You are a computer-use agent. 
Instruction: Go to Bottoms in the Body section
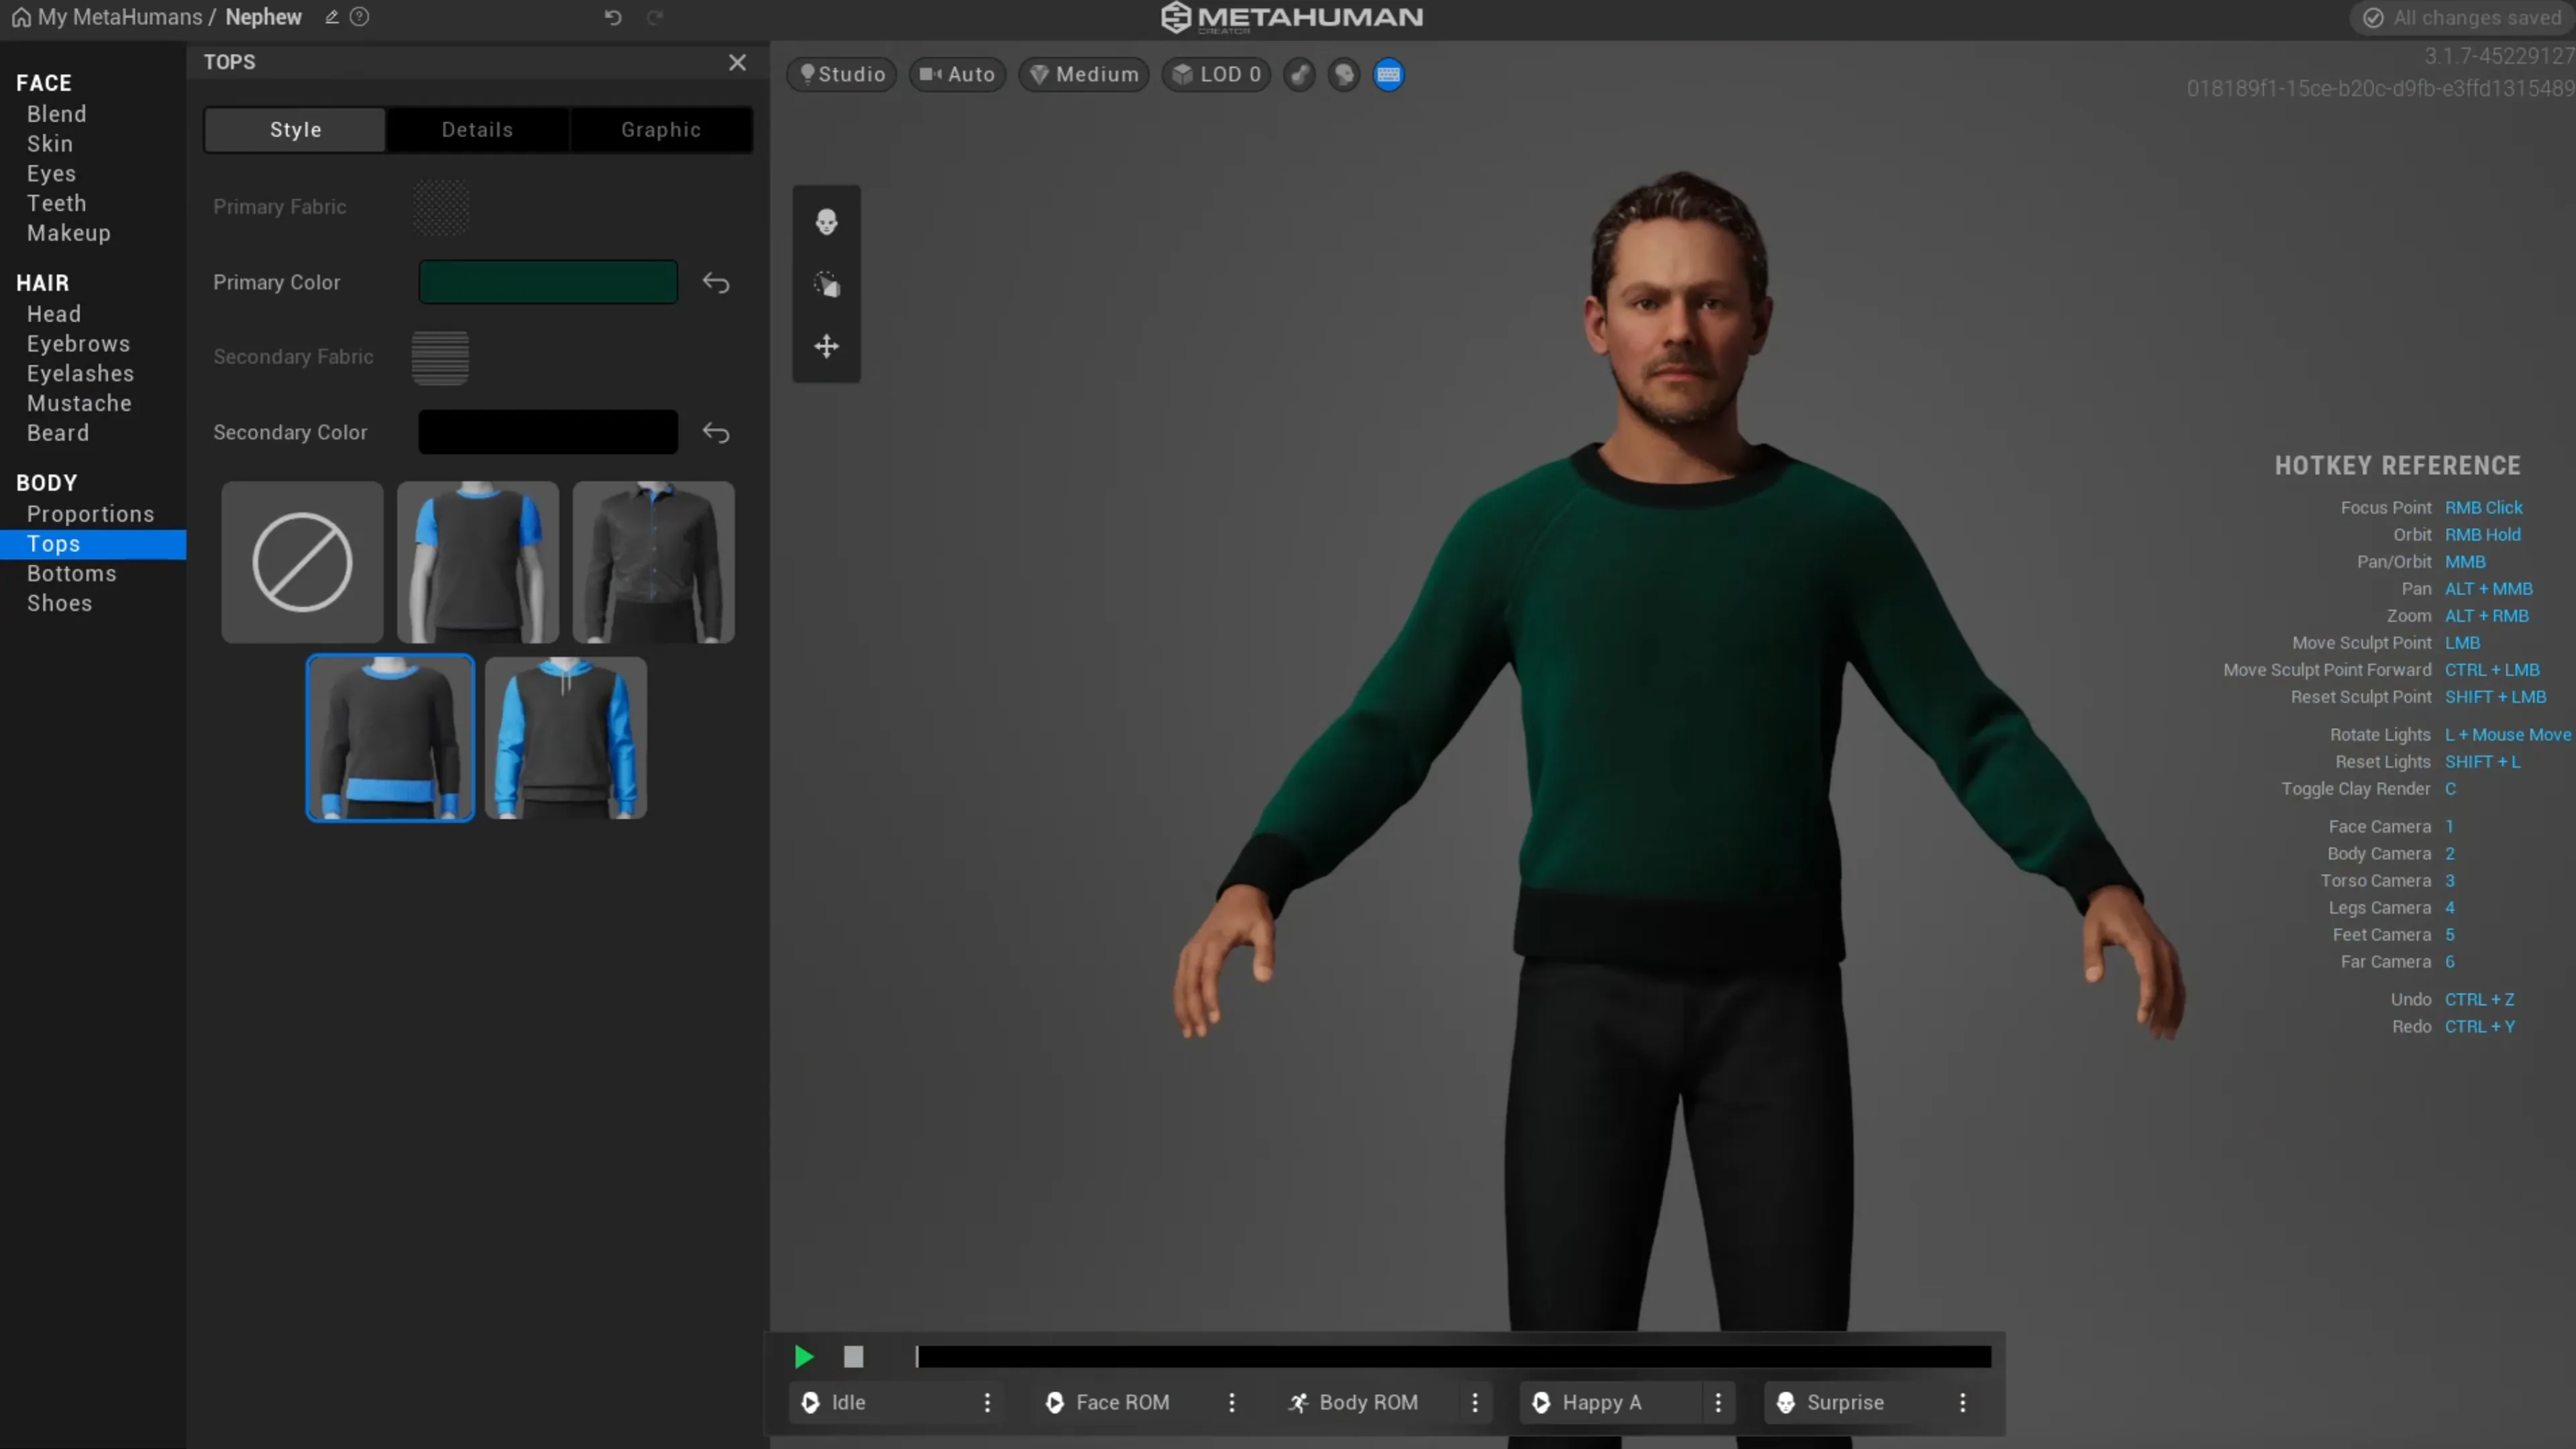point(72,574)
